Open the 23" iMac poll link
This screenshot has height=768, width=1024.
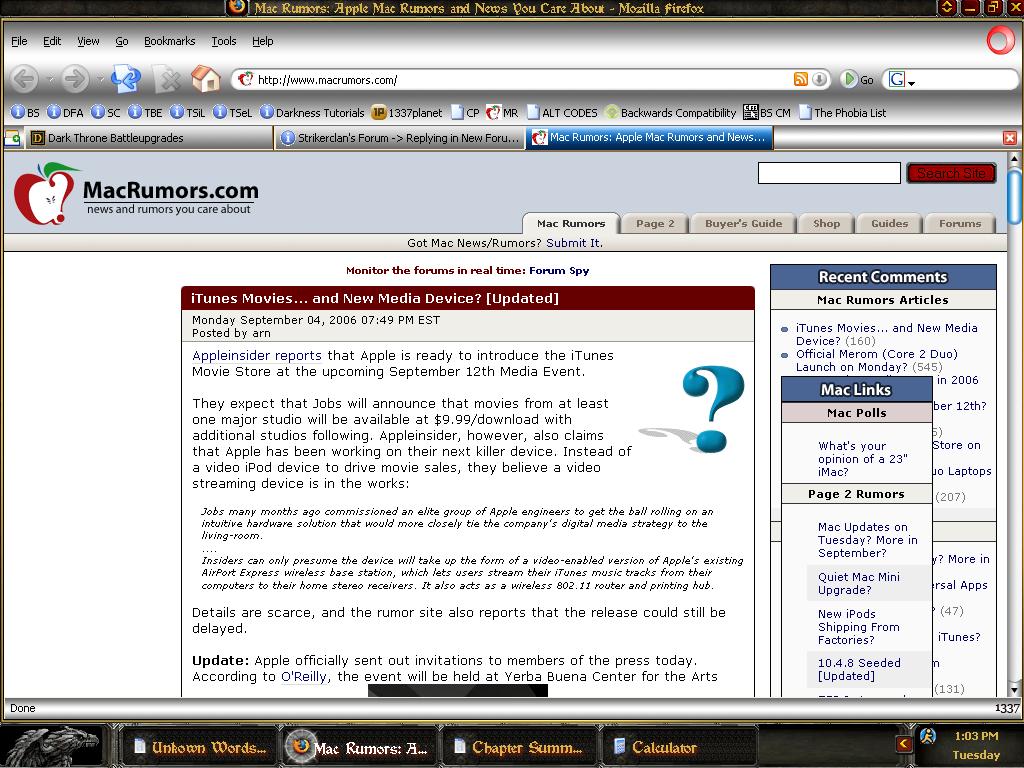(863, 458)
